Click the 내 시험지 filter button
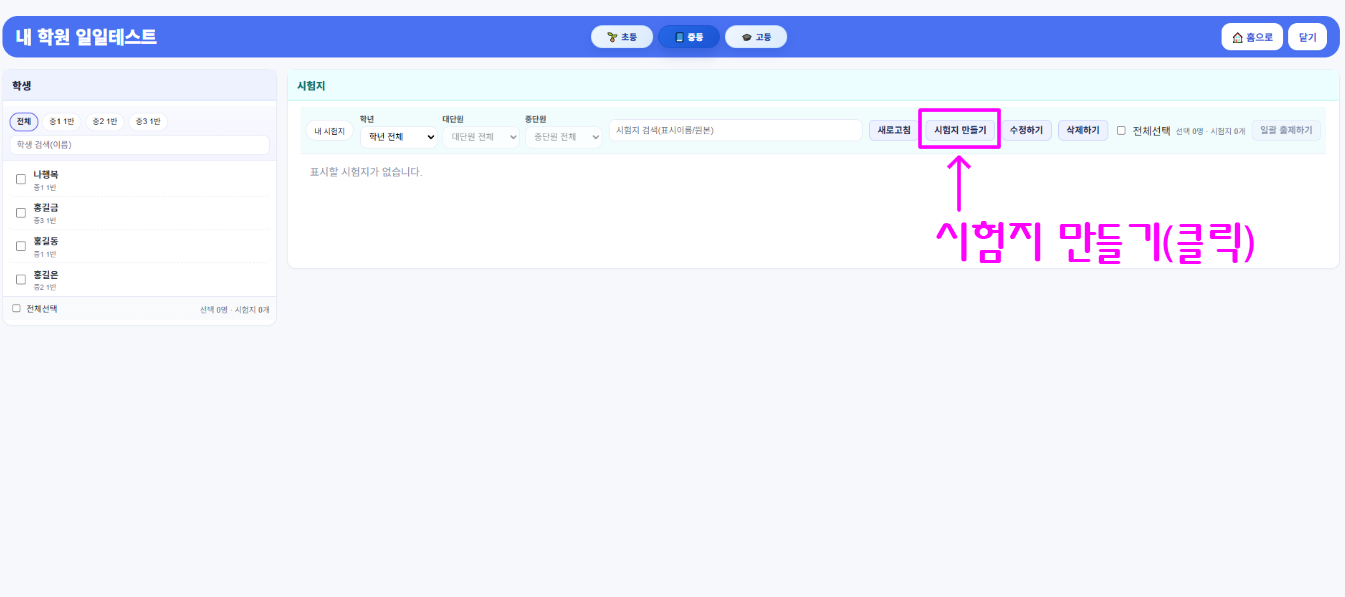The width and height of the screenshot is (1345, 597). tap(330, 131)
